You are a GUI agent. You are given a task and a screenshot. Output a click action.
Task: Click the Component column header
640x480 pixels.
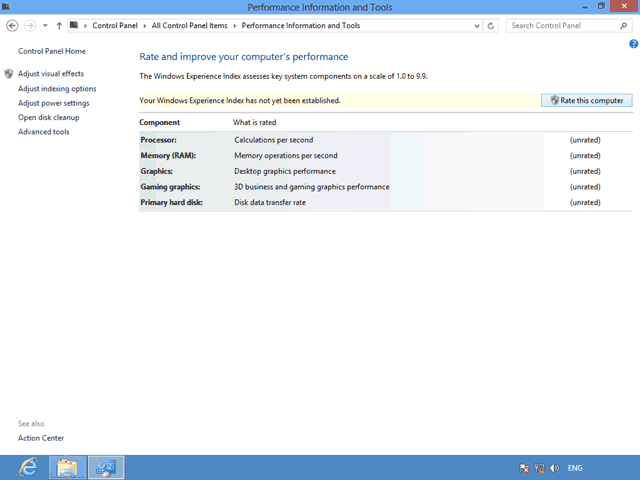(x=160, y=122)
